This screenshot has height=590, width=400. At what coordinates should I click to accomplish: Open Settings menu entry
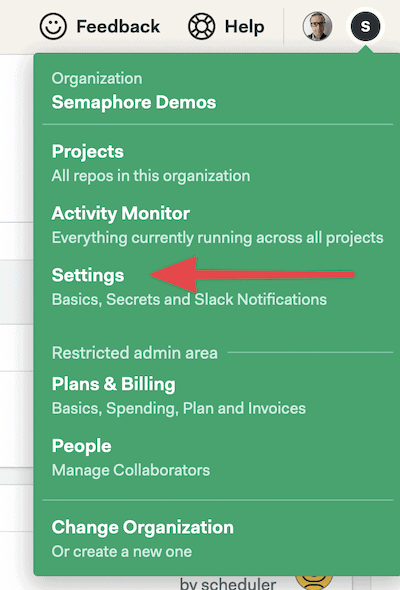click(88, 275)
